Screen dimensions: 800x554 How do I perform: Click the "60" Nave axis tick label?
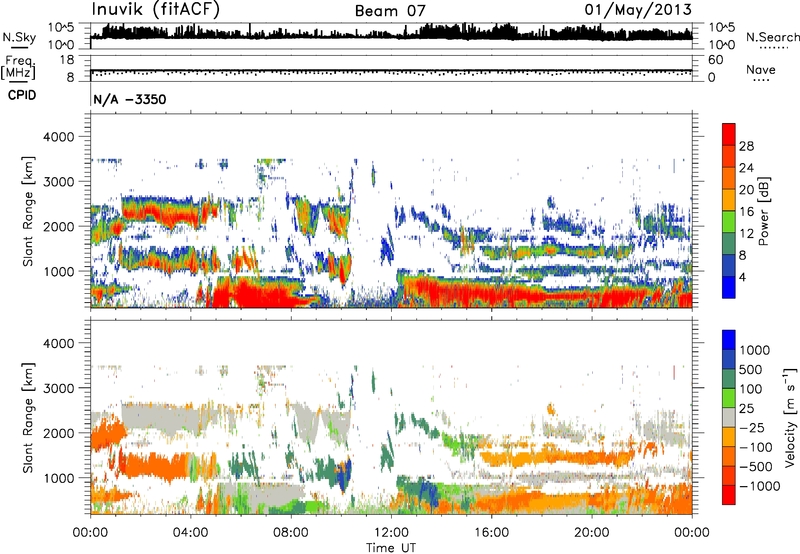[x=715, y=60]
